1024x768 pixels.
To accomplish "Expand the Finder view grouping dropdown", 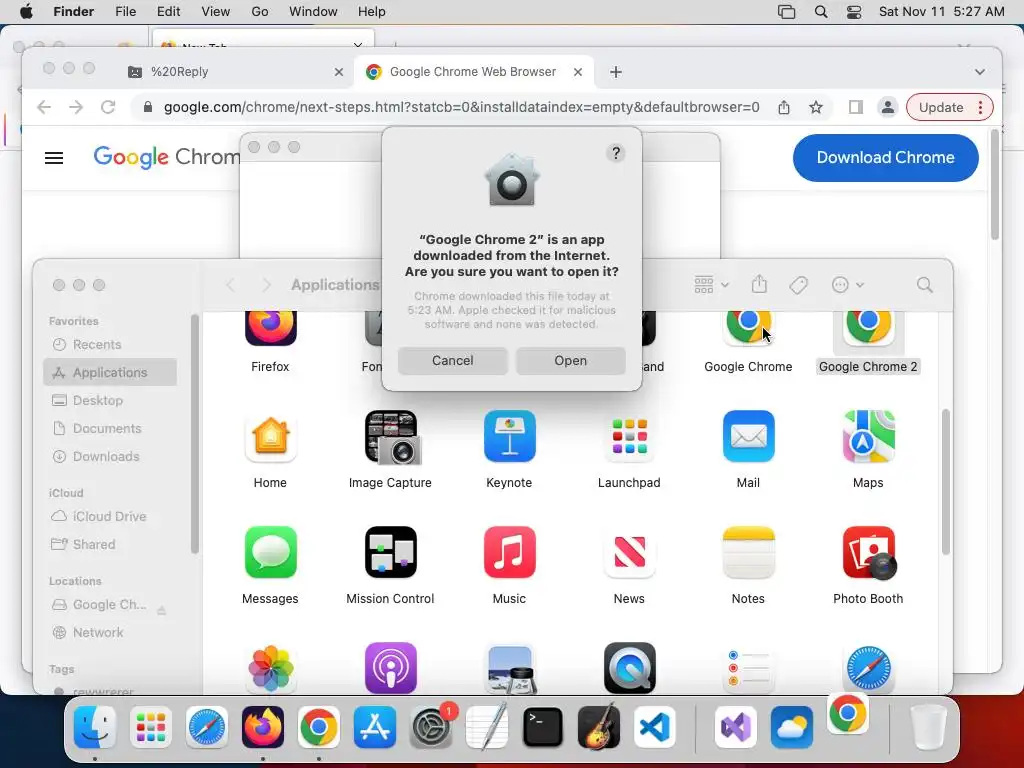I will 711,285.
